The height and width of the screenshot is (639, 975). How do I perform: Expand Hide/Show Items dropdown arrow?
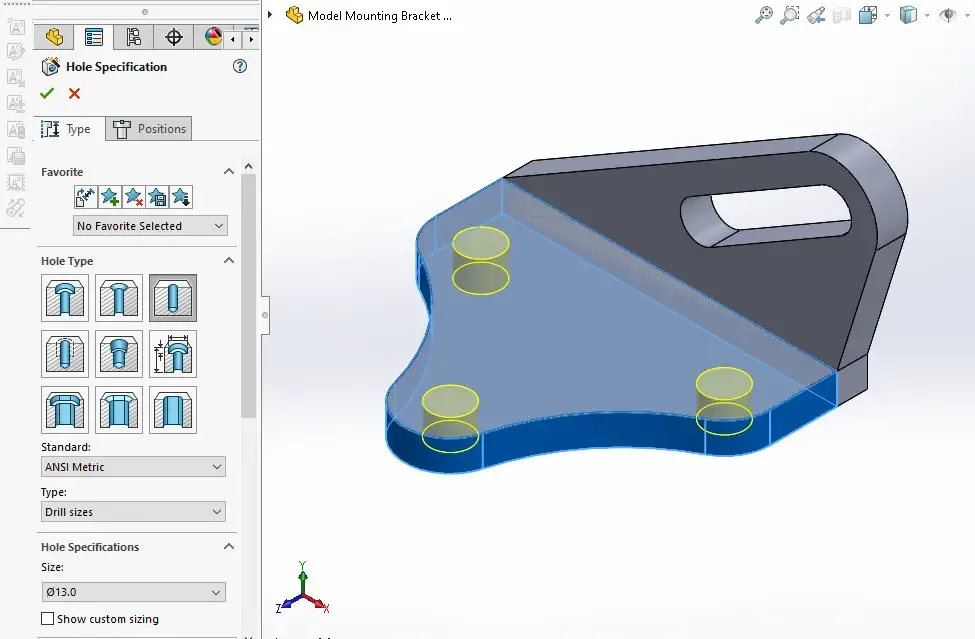(967, 16)
